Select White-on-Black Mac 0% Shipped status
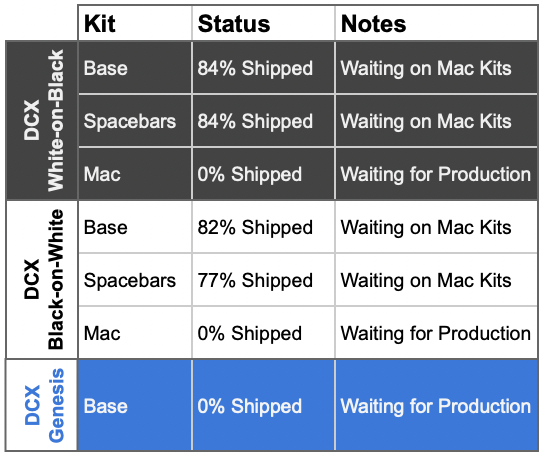This screenshot has width=543, height=456. (x=263, y=173)
